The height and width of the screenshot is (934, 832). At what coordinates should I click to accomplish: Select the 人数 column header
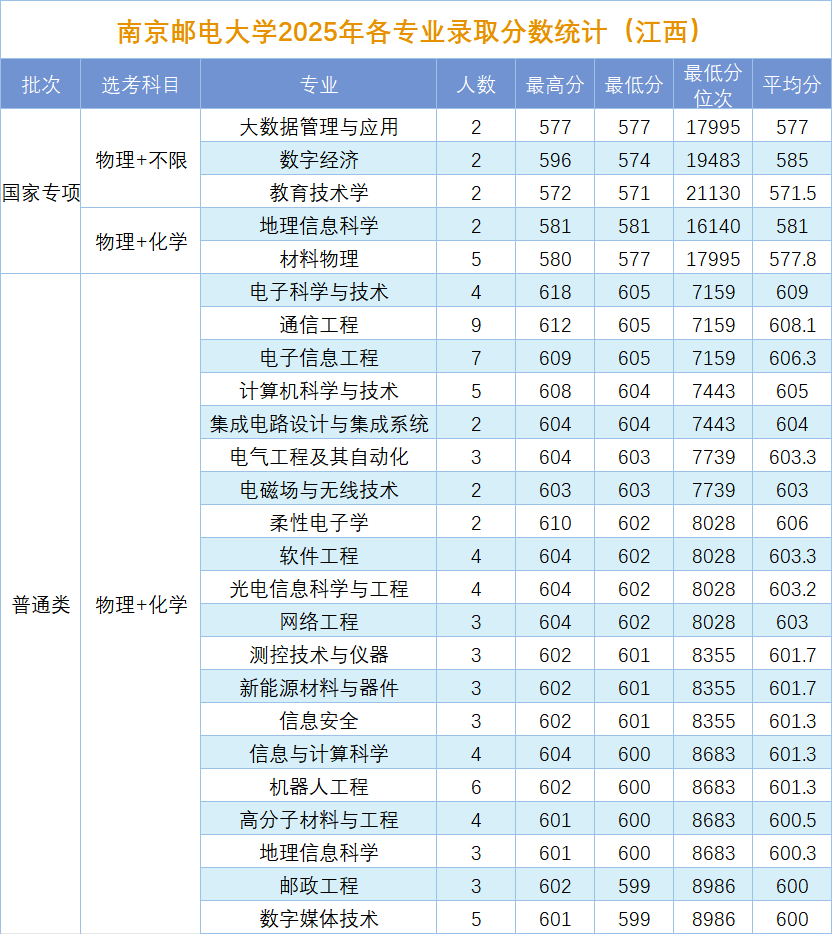pyautogui.click(x=476, y=85)
